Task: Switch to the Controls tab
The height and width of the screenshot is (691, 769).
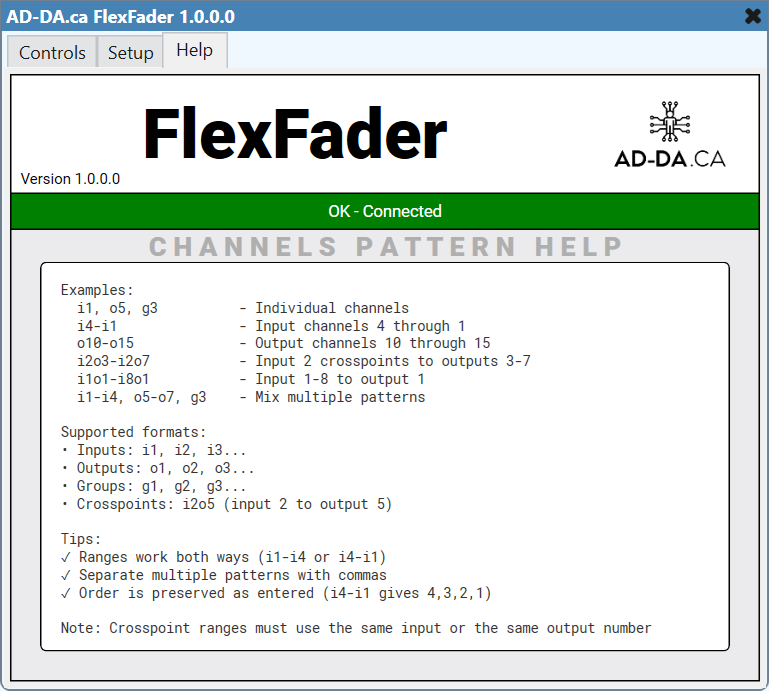Action: pos(52,53)
